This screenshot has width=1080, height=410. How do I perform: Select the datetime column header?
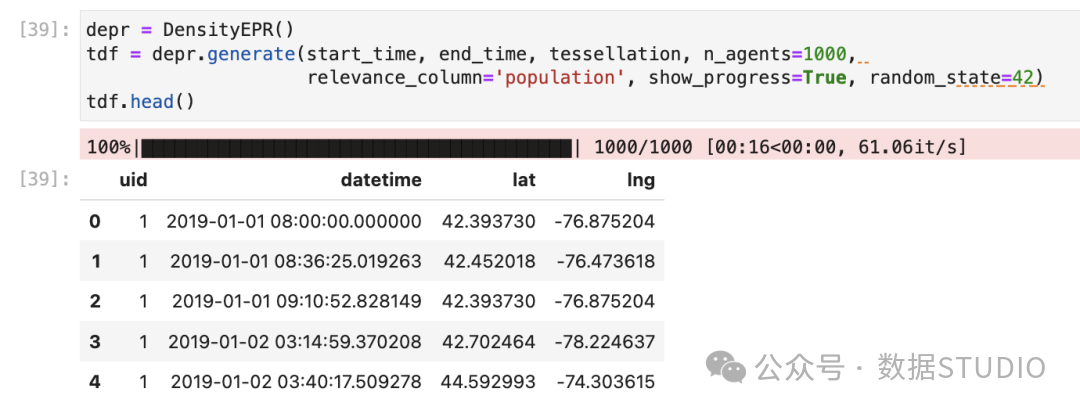point(381,180)
